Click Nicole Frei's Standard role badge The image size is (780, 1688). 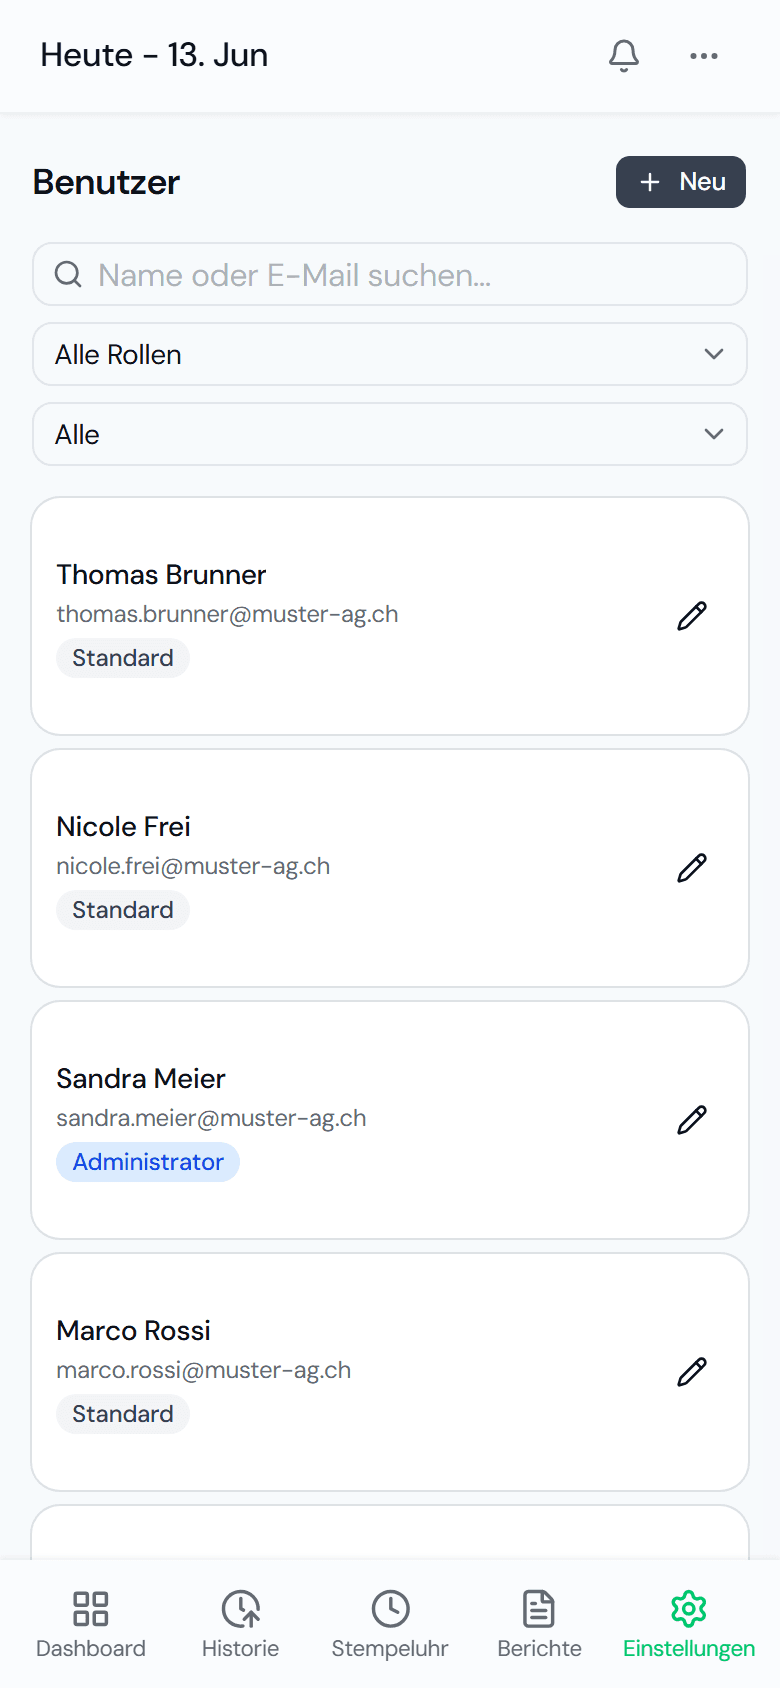[x=123, y=910]
